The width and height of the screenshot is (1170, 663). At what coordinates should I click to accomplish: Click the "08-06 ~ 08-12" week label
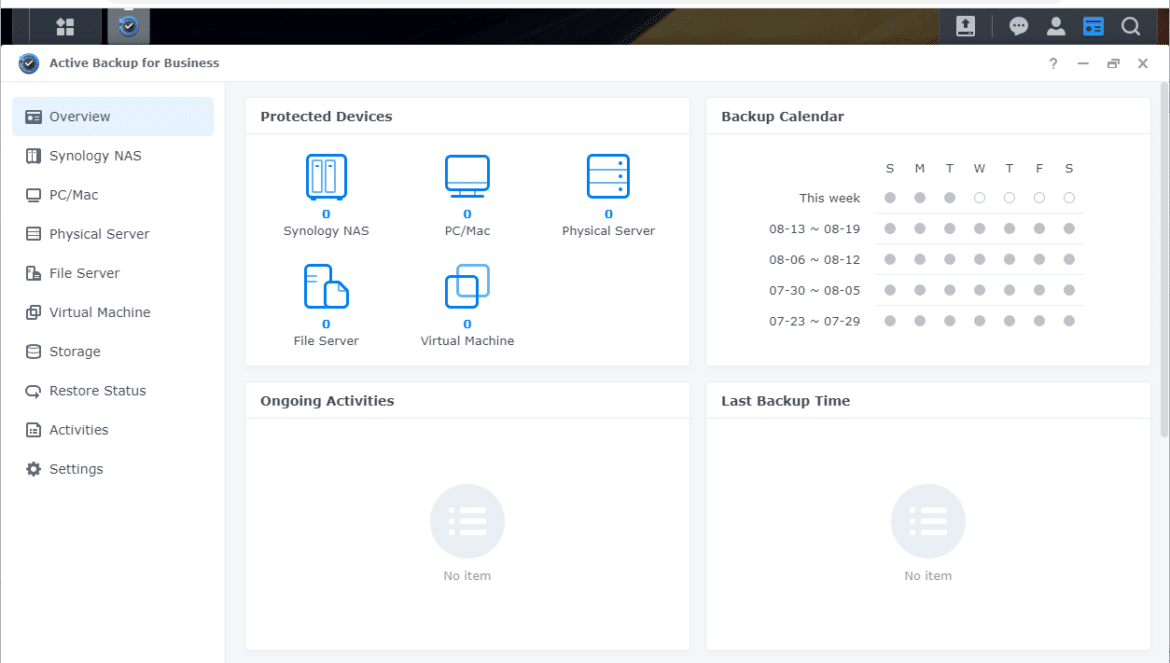815,260
